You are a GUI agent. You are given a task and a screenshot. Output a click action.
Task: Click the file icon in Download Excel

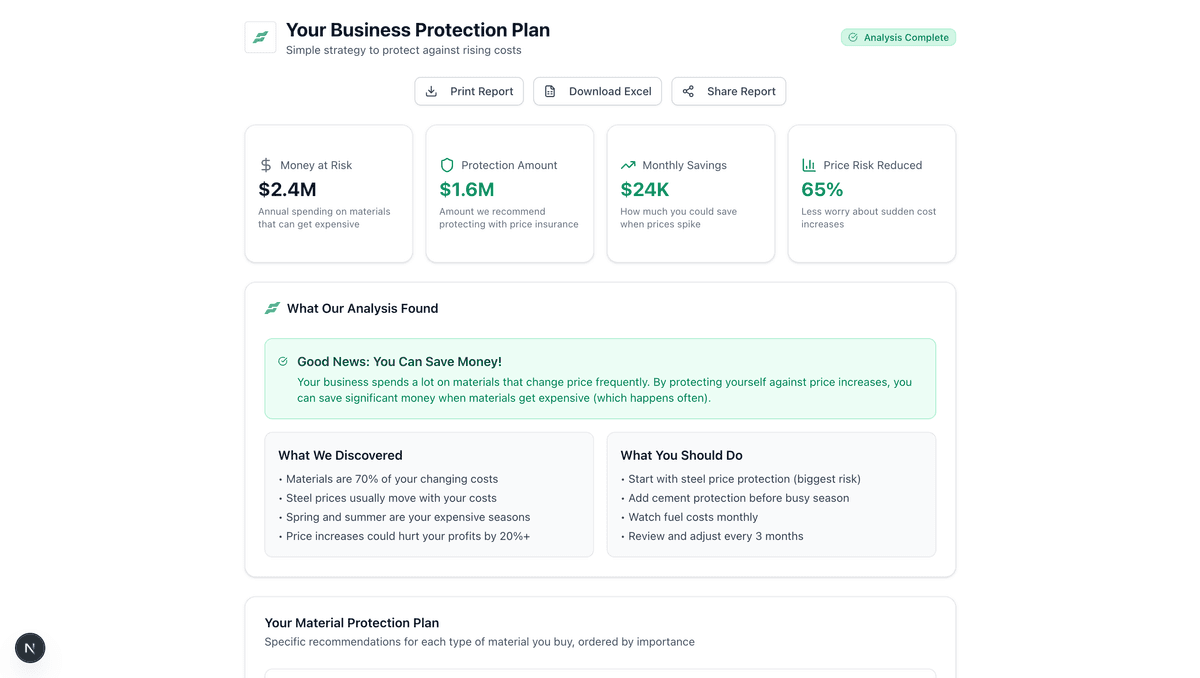[550, 91]
